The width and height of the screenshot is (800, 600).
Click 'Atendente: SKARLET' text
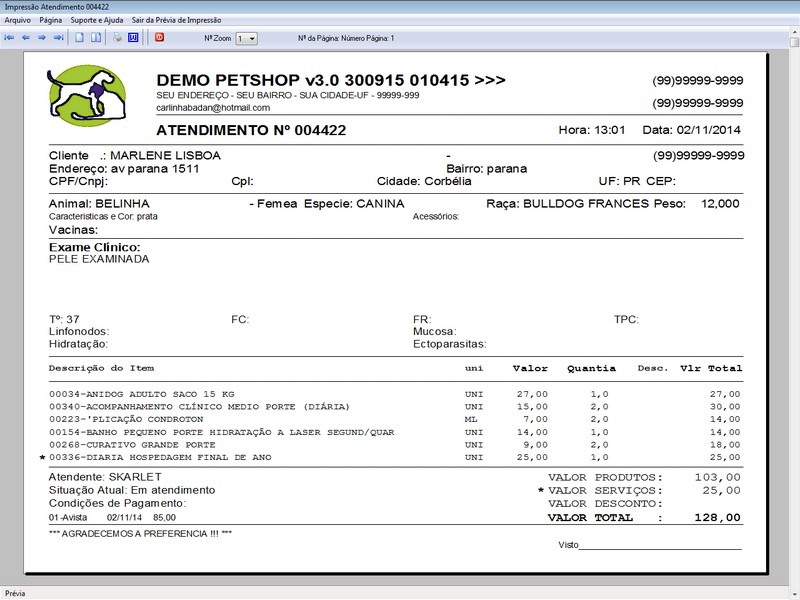click(105, 477)
